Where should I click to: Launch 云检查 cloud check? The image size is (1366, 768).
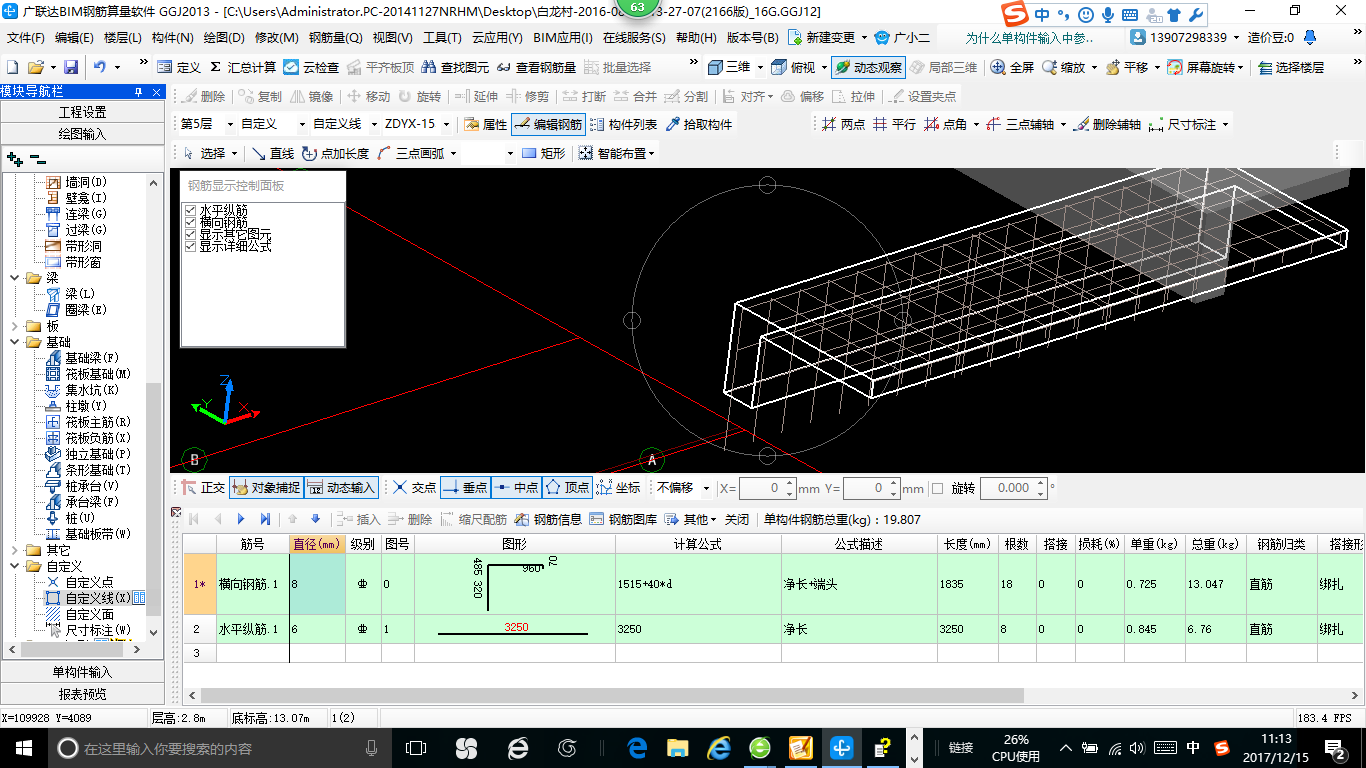point(311,67)
